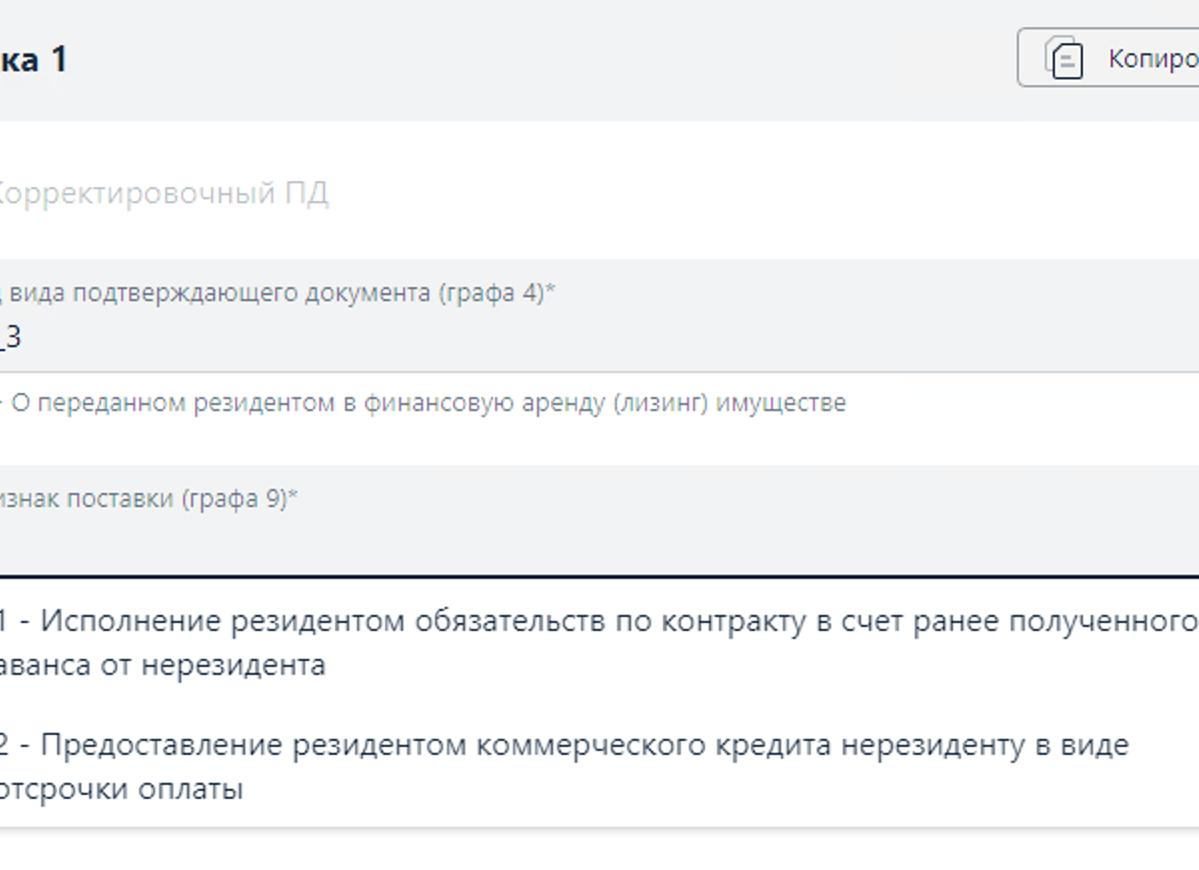The height and width of the screenshot is (870, 1199).
Task: Select option 2 - Предоставление резидентом коммерческого кредита
Action: click(600, 767)
